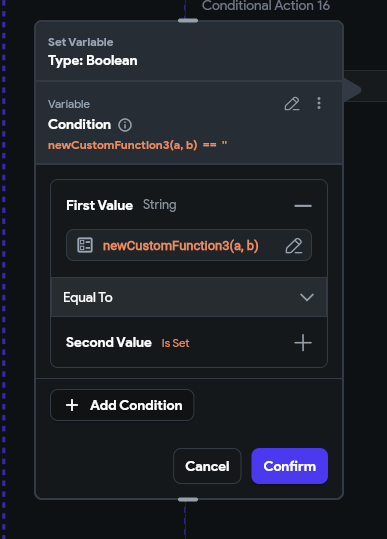Open the Equal To operator dropdown

pyautogui.click(x=189, y=297)
